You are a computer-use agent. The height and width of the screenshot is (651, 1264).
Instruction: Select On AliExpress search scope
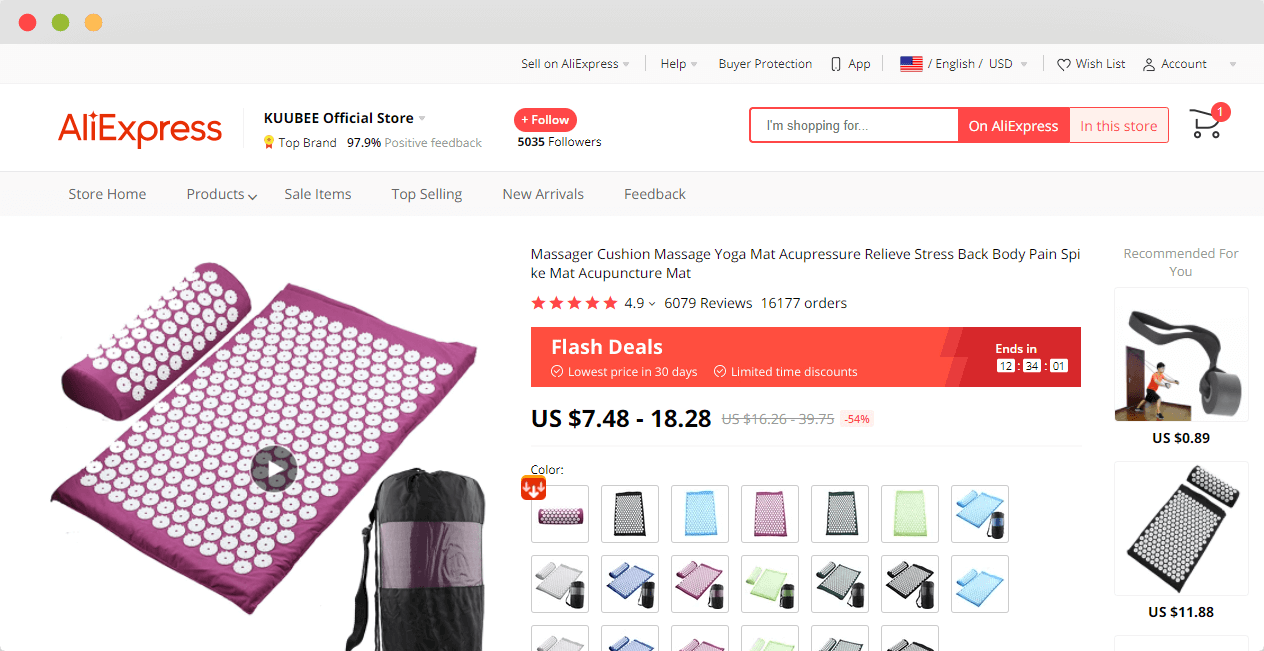[1013, 126]
